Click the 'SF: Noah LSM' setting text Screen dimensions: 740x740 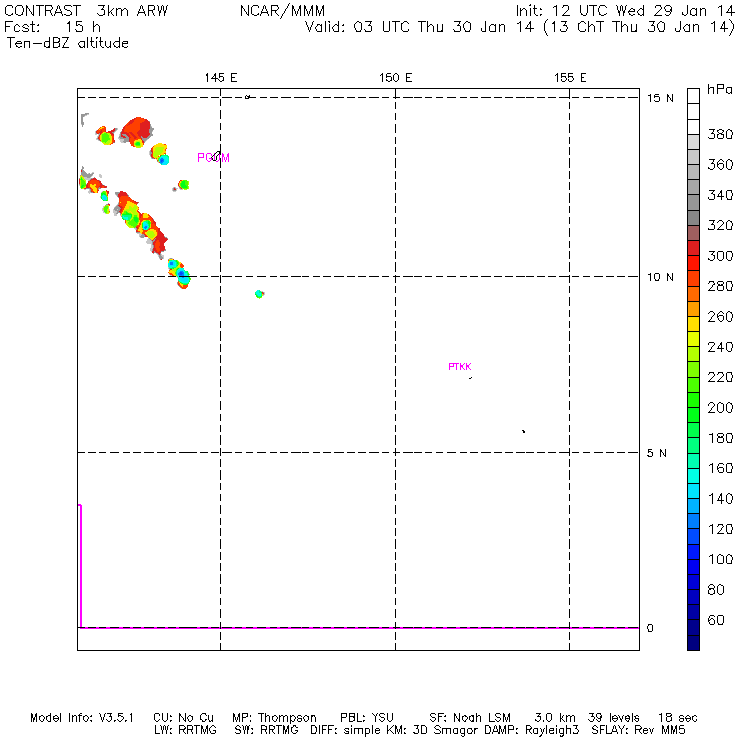(470, 718)
